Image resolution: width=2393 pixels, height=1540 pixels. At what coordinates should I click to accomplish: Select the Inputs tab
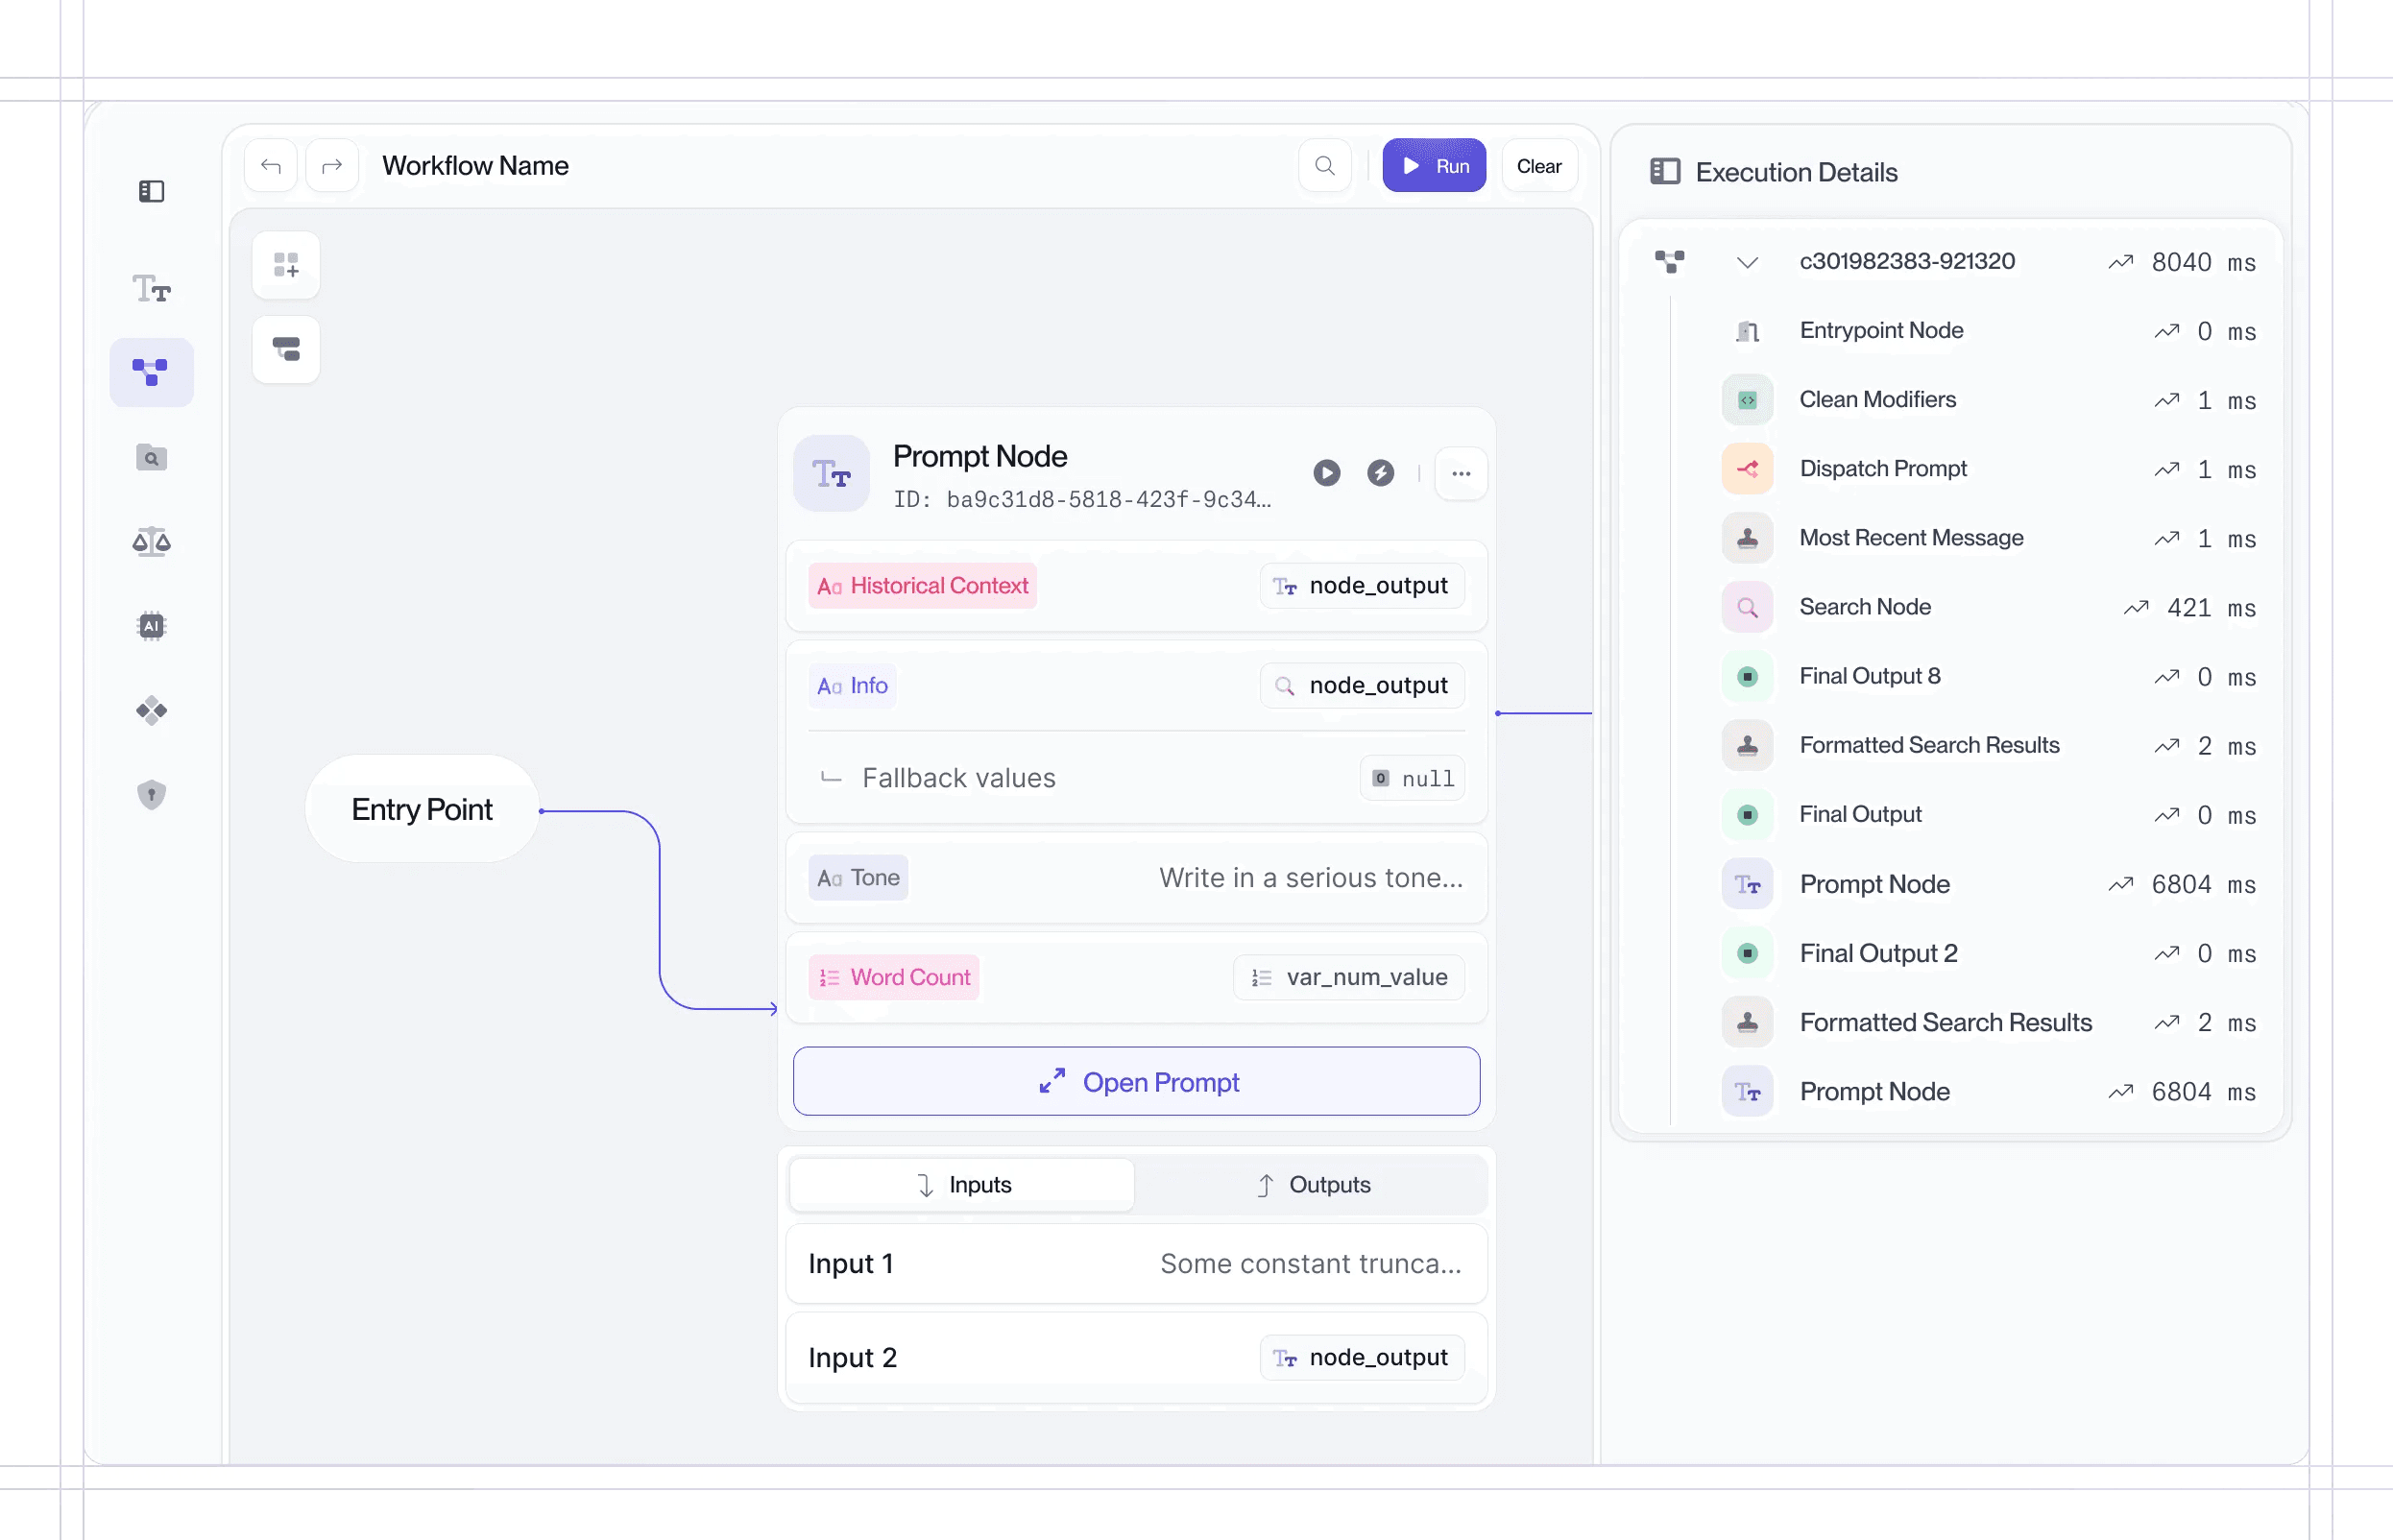coord(962,1185)
